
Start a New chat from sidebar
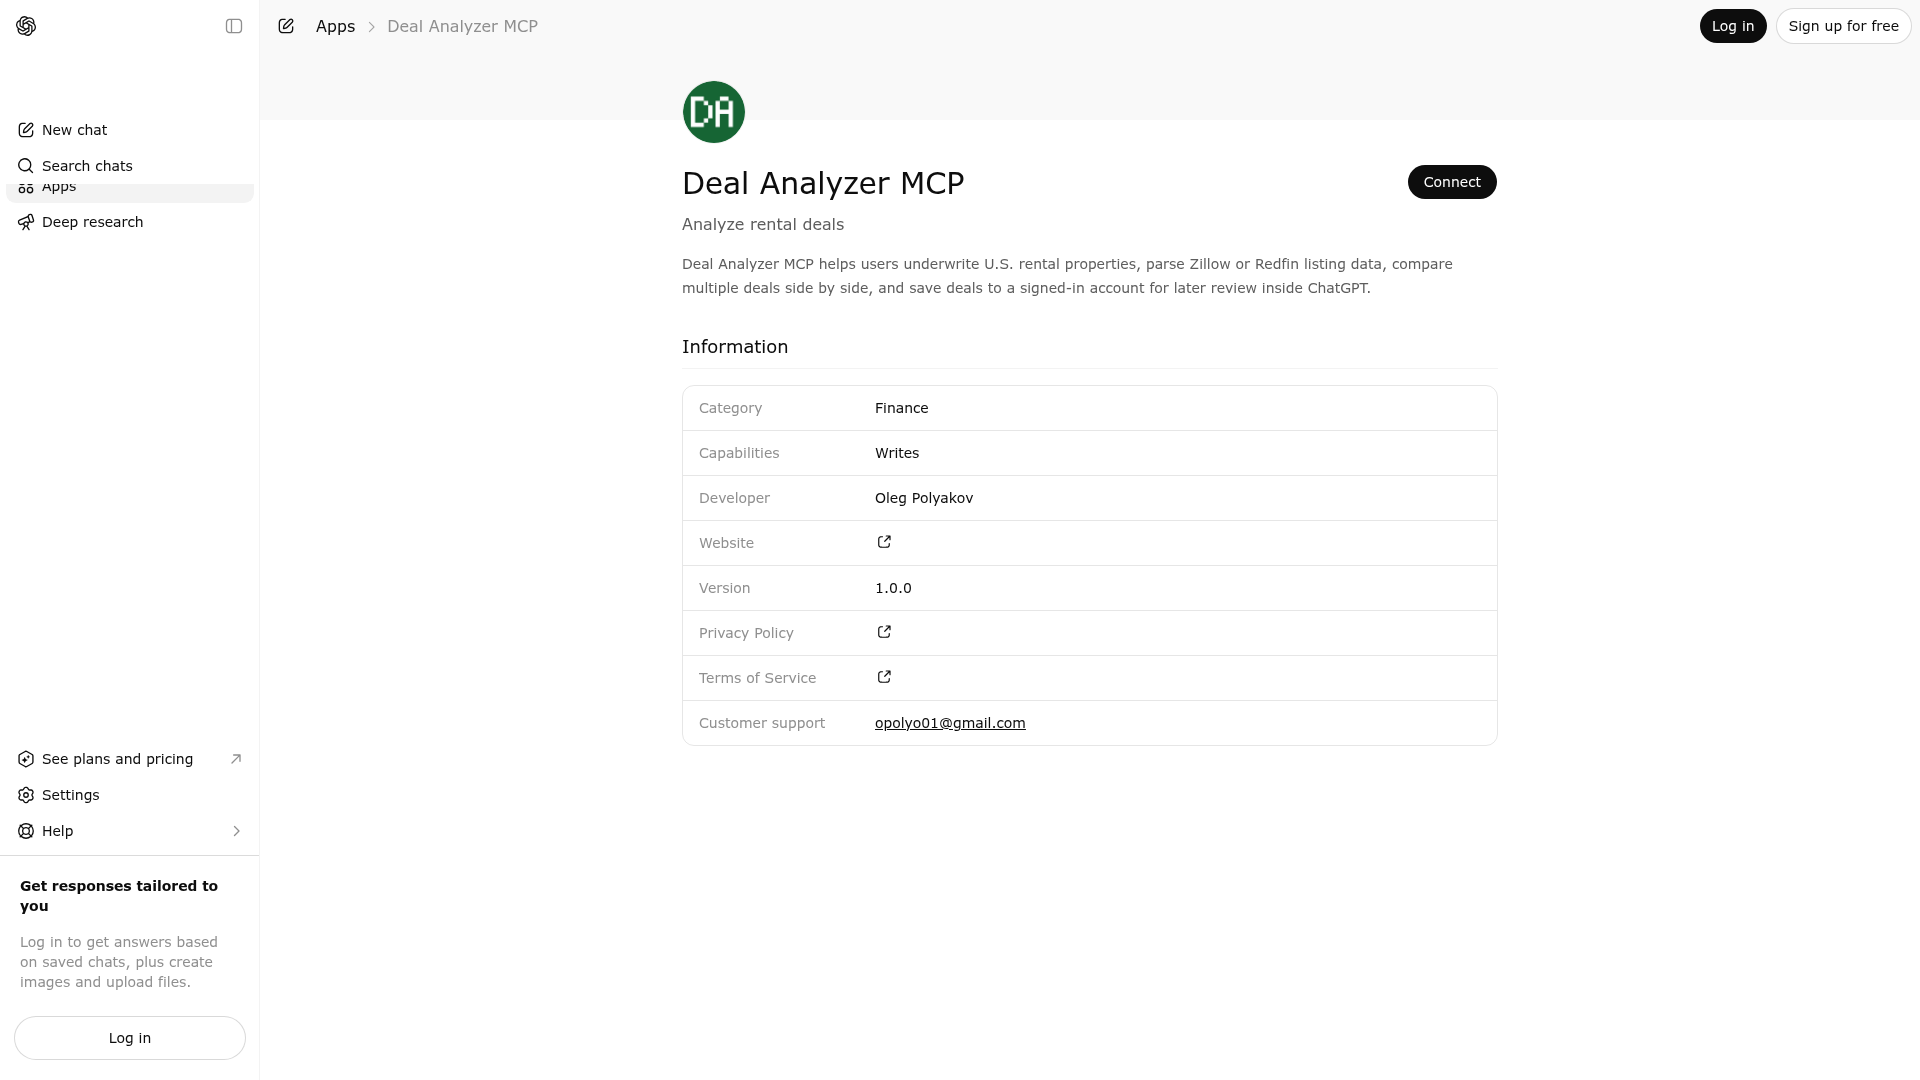click(130, 130)
